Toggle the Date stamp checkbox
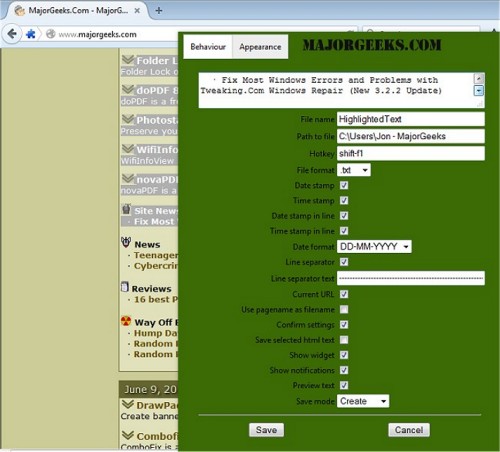The image size is (500, 452). click(x=344, y=185)
